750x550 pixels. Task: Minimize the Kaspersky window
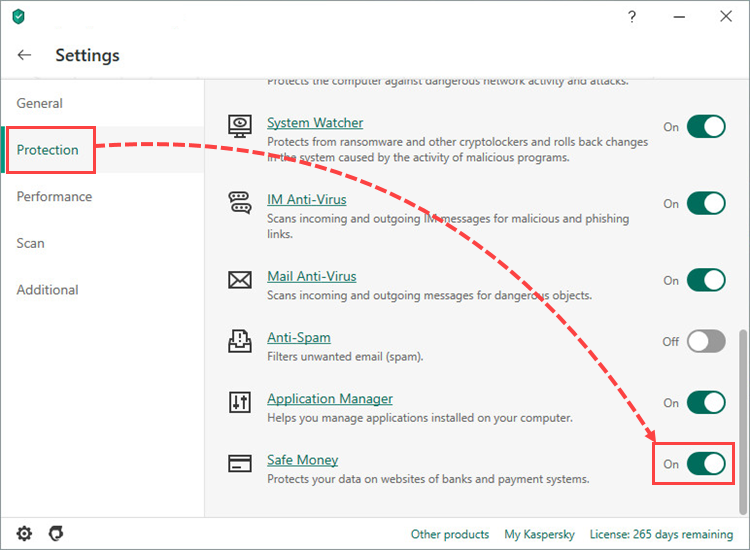pyautogui.click(x=679, y=17)
